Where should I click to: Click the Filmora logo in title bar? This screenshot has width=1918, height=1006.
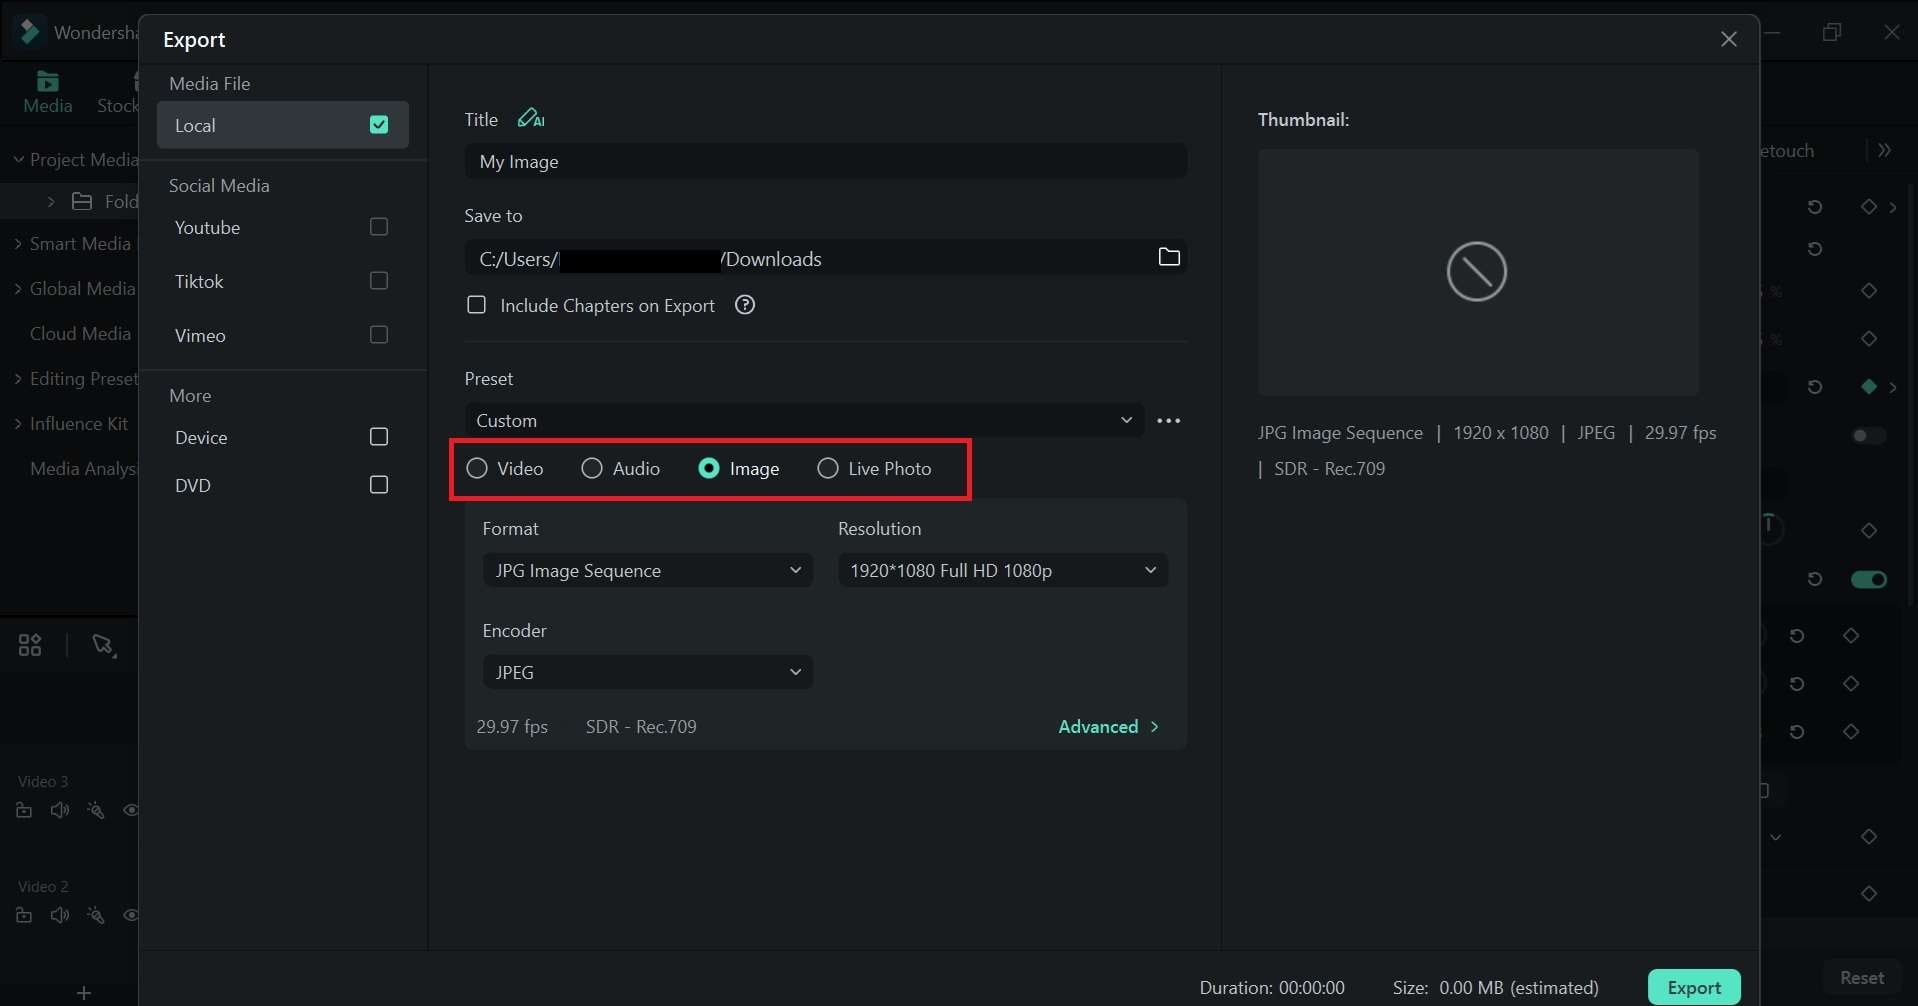point(30,32)
